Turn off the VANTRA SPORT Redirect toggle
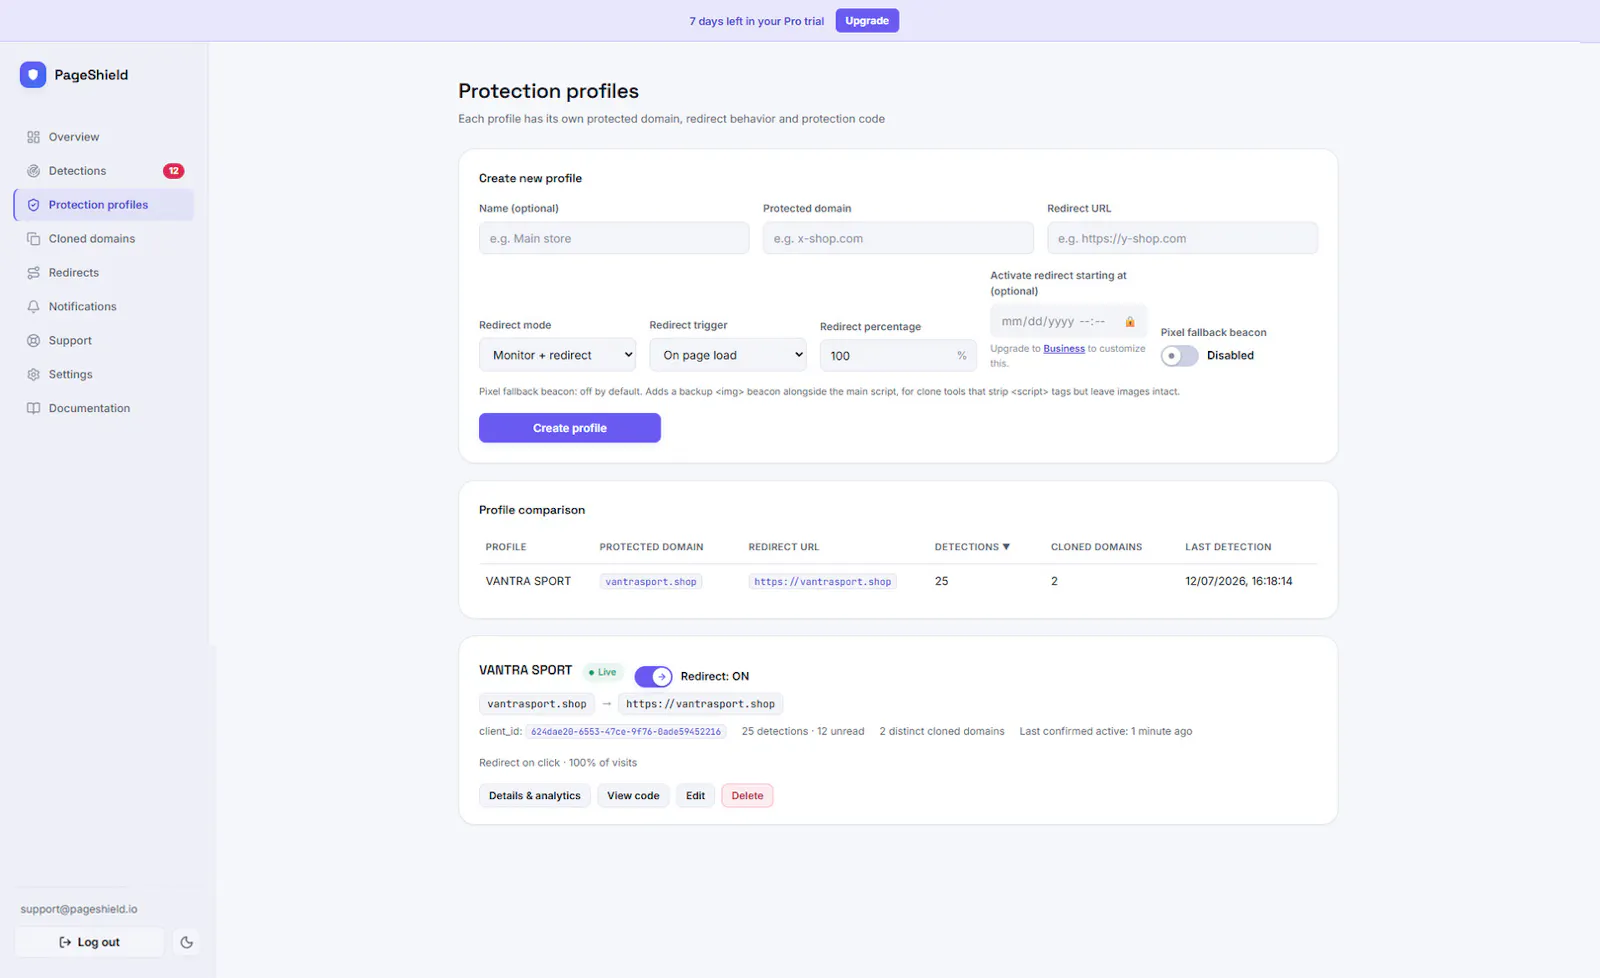The height and width of the screenshot is (978, 1600). click(653, 677)
